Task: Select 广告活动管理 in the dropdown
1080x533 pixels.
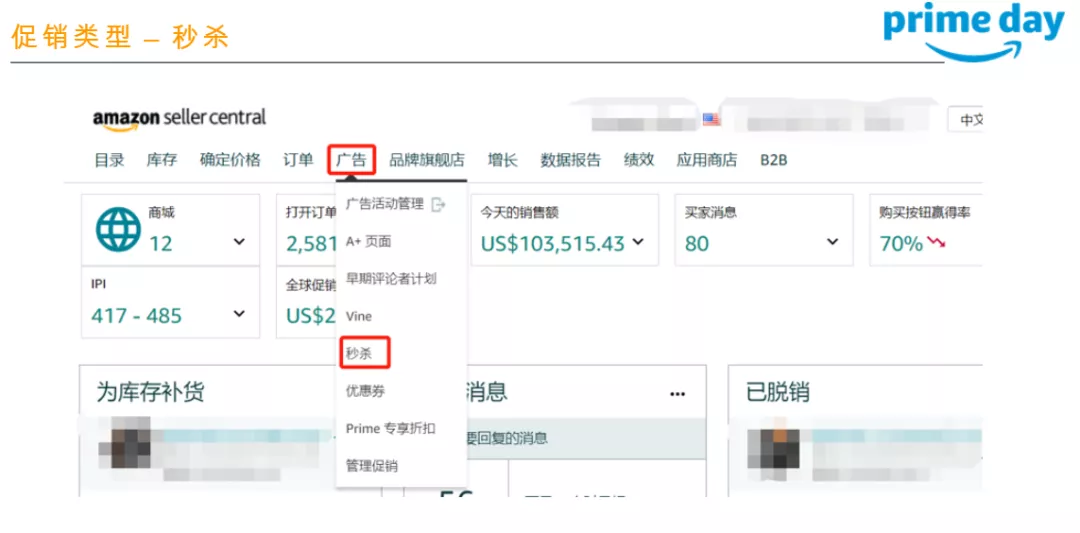Action: pos(384,205)
